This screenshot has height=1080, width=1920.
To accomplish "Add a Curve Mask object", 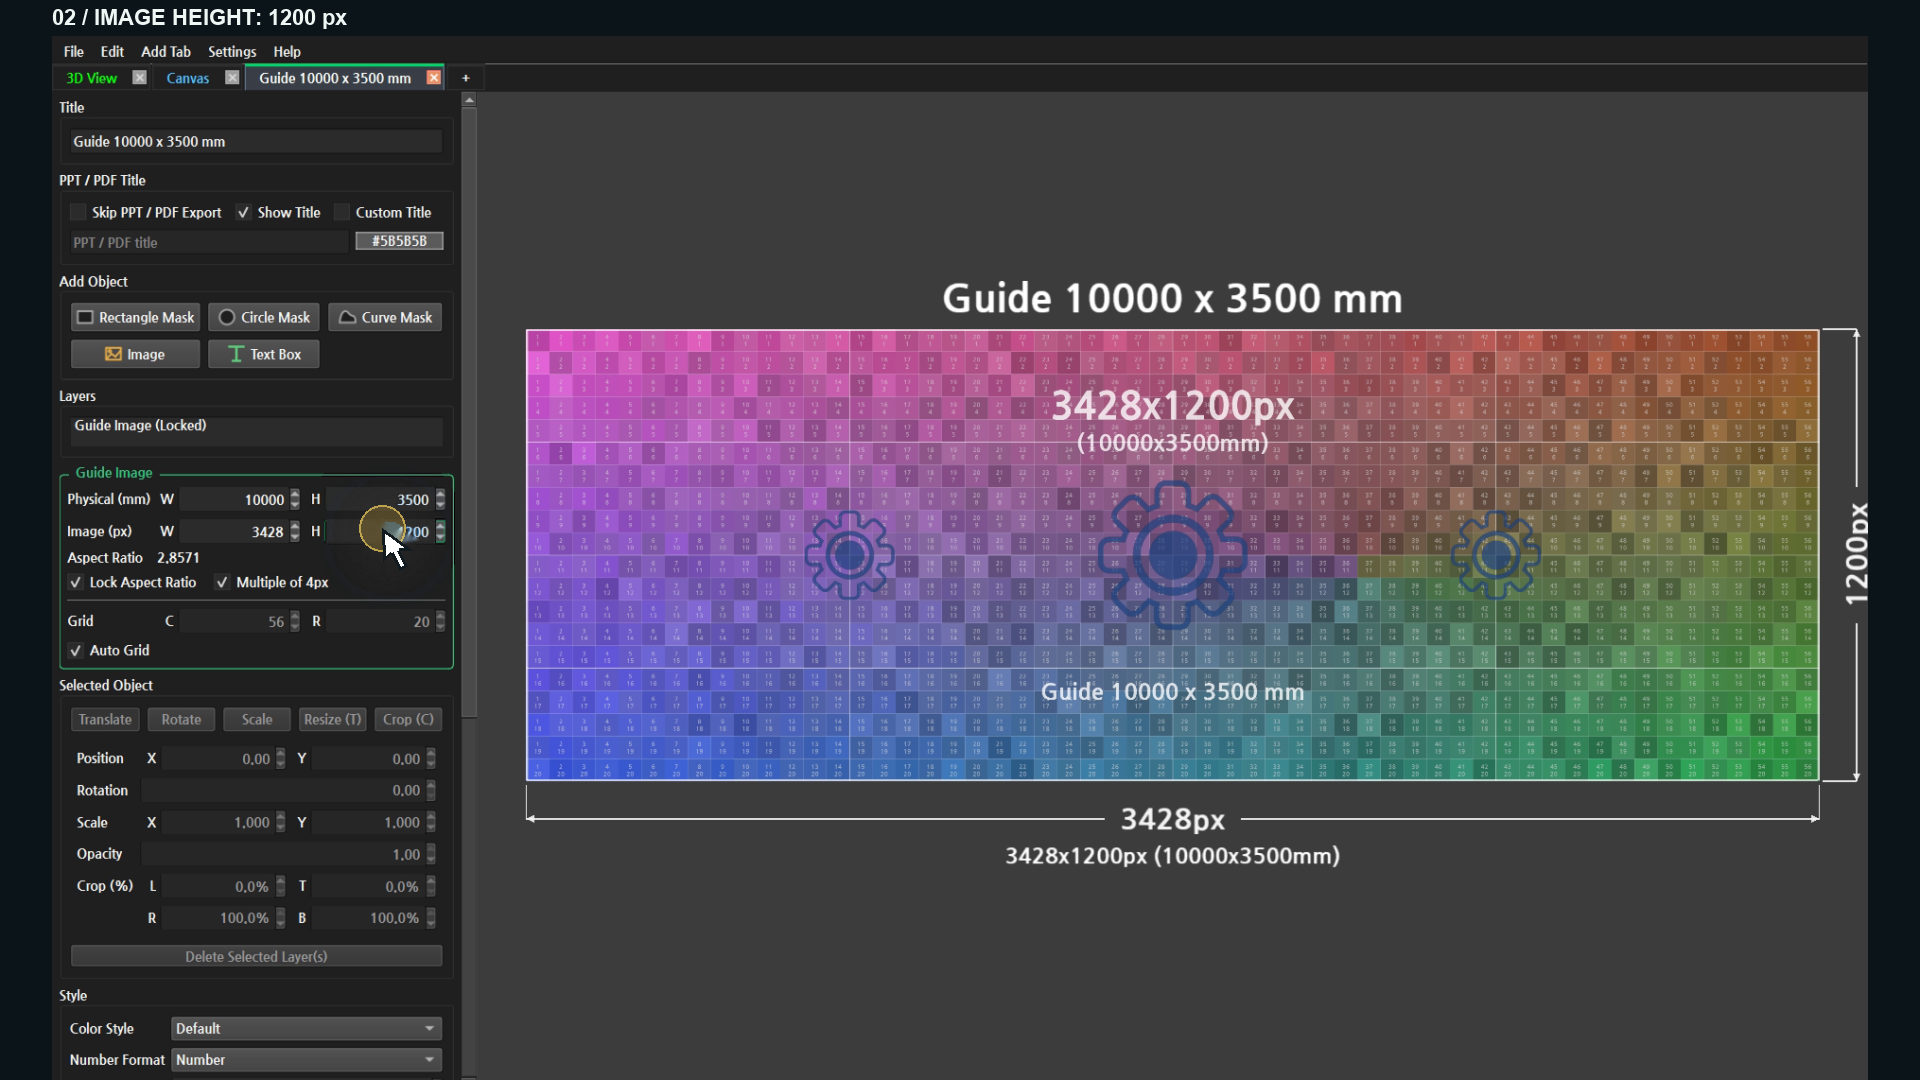I will tap(385, 317).
